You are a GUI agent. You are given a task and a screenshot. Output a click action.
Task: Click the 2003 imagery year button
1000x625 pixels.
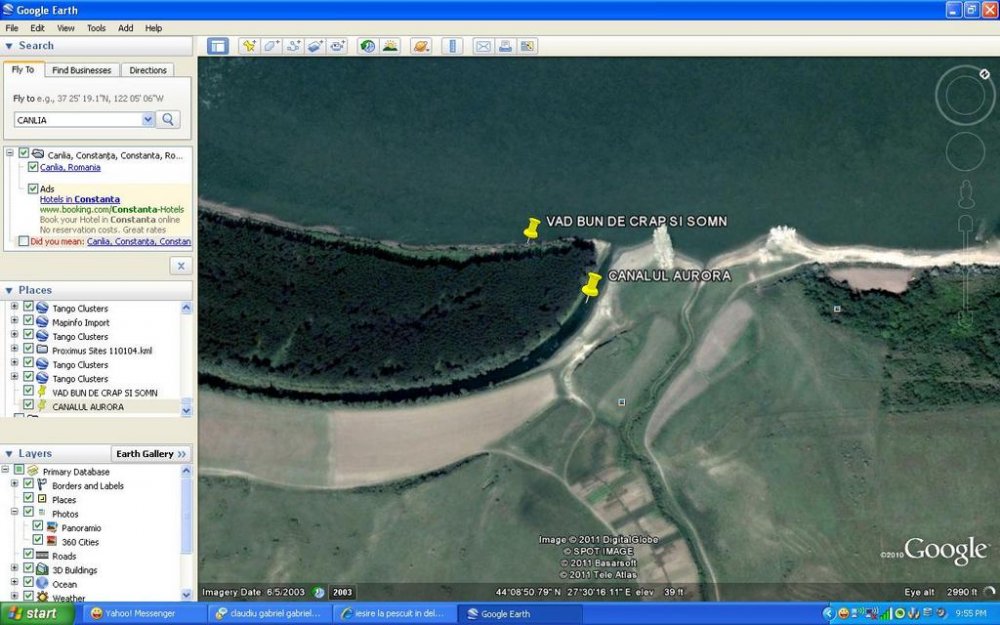pos(342,592)
